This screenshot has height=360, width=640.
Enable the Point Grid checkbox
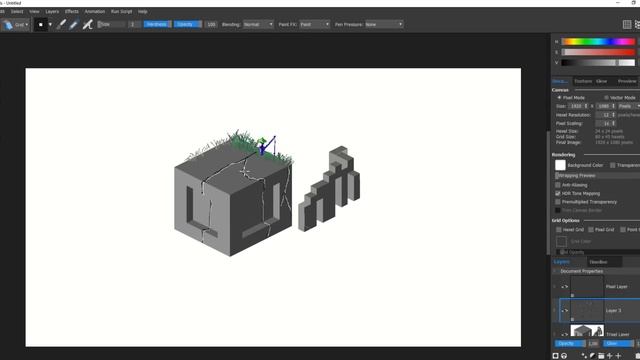tap(623, 230)
